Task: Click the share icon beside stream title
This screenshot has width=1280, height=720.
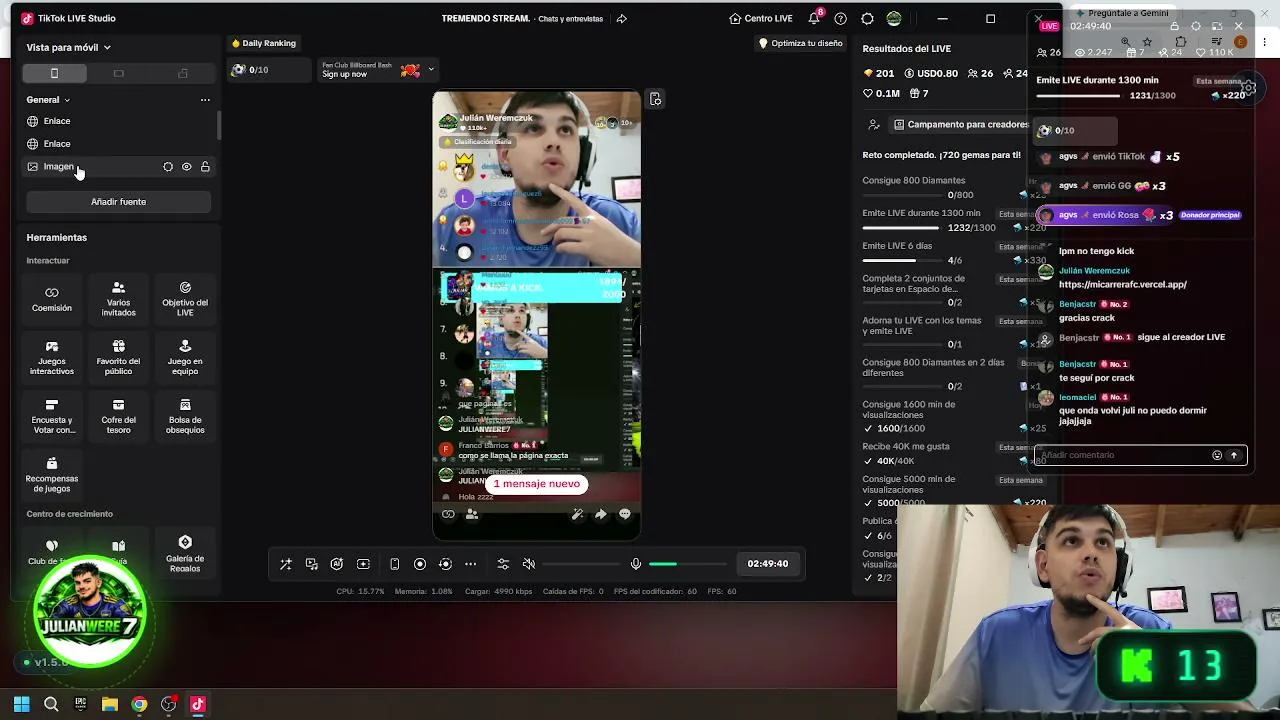Action: [x=621, y=19]
